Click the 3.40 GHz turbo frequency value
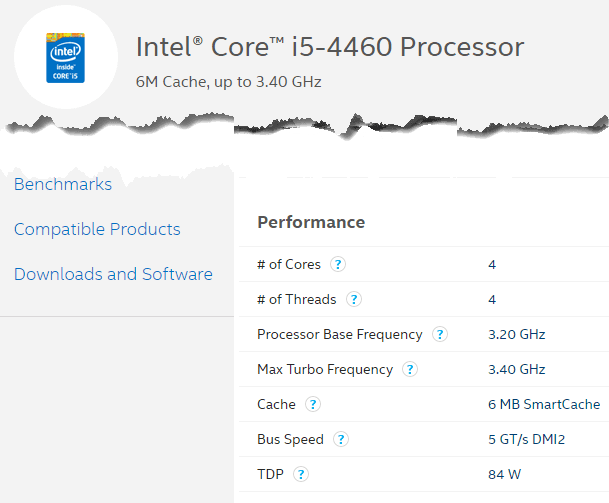This screenshot has width=609, height=503. click(516, 370)
